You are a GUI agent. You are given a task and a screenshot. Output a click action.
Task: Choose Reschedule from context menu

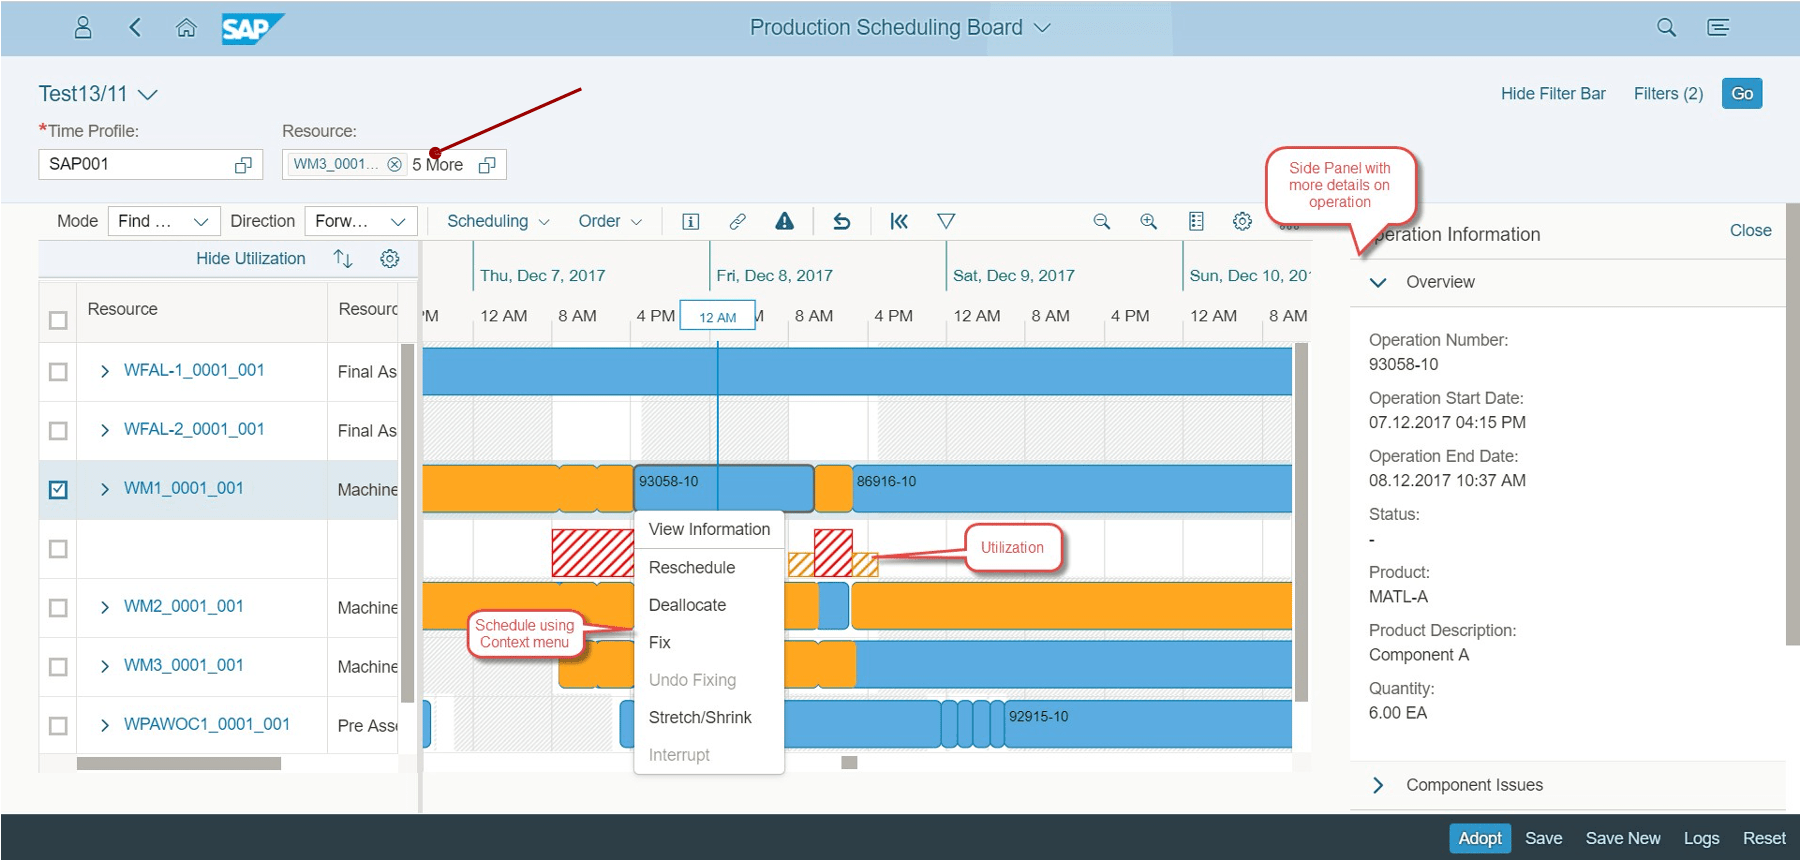click(x=709, y=567)
